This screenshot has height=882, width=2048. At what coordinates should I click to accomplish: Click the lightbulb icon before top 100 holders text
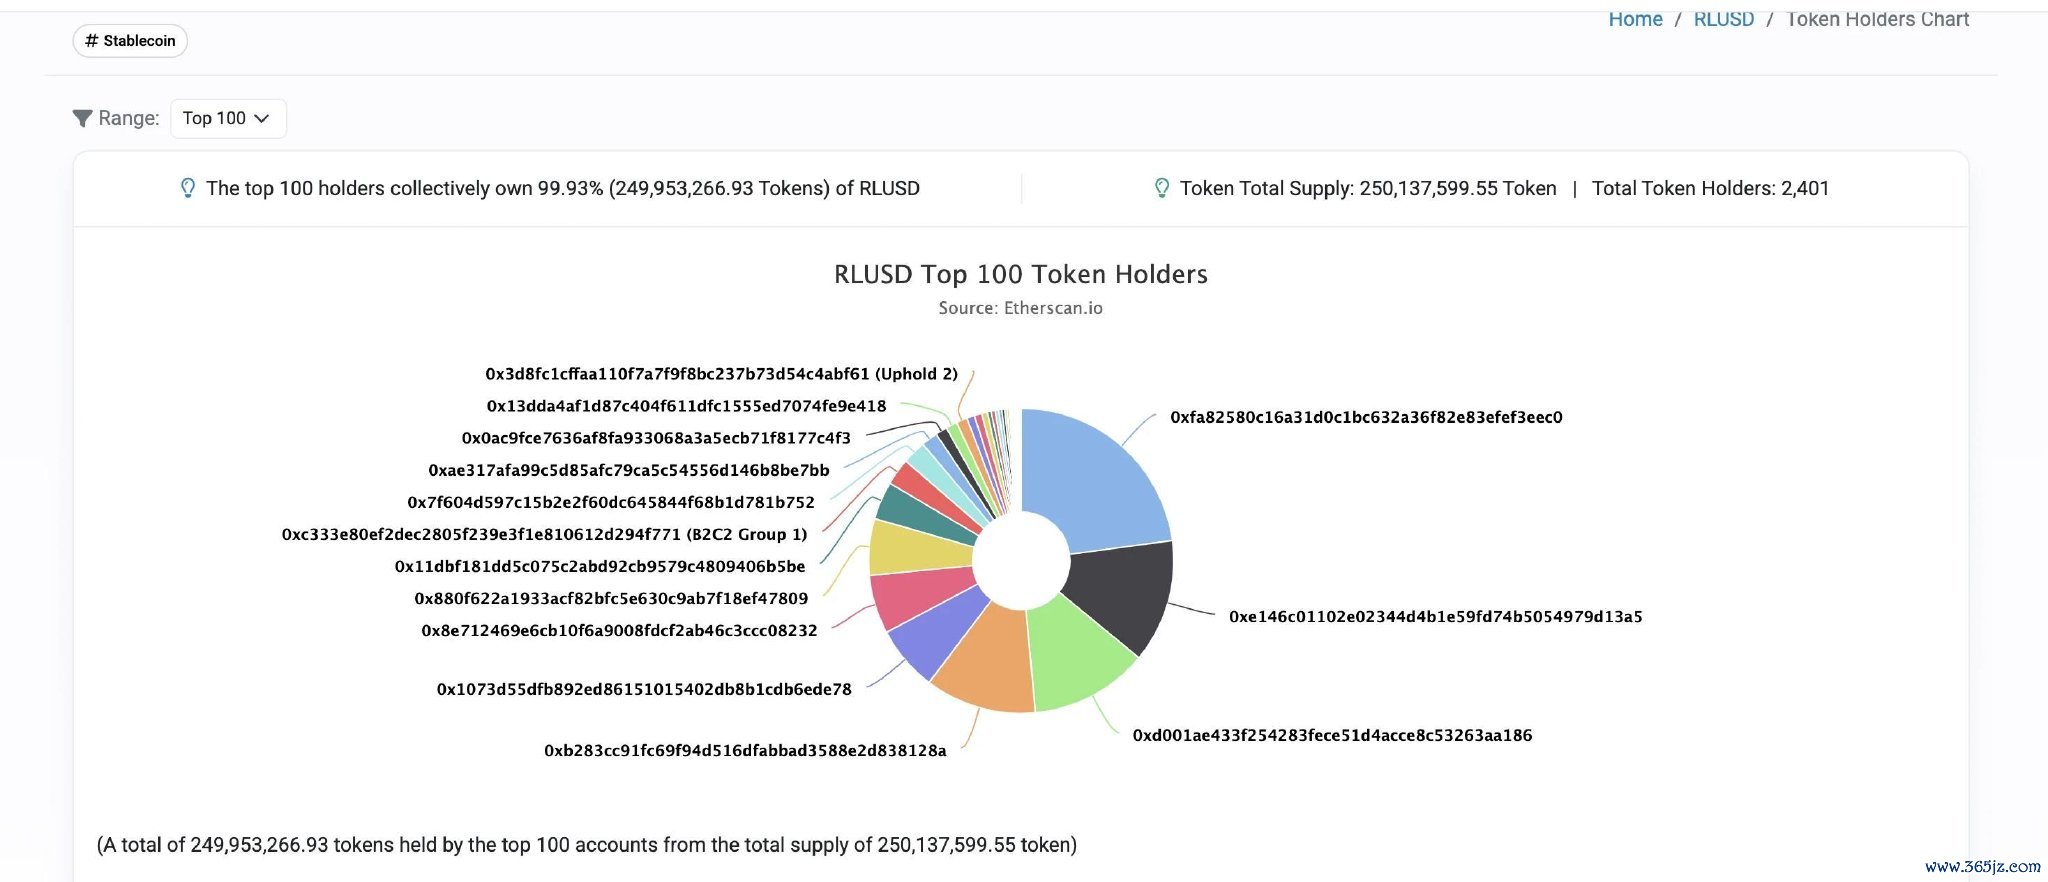coord(187,188)
